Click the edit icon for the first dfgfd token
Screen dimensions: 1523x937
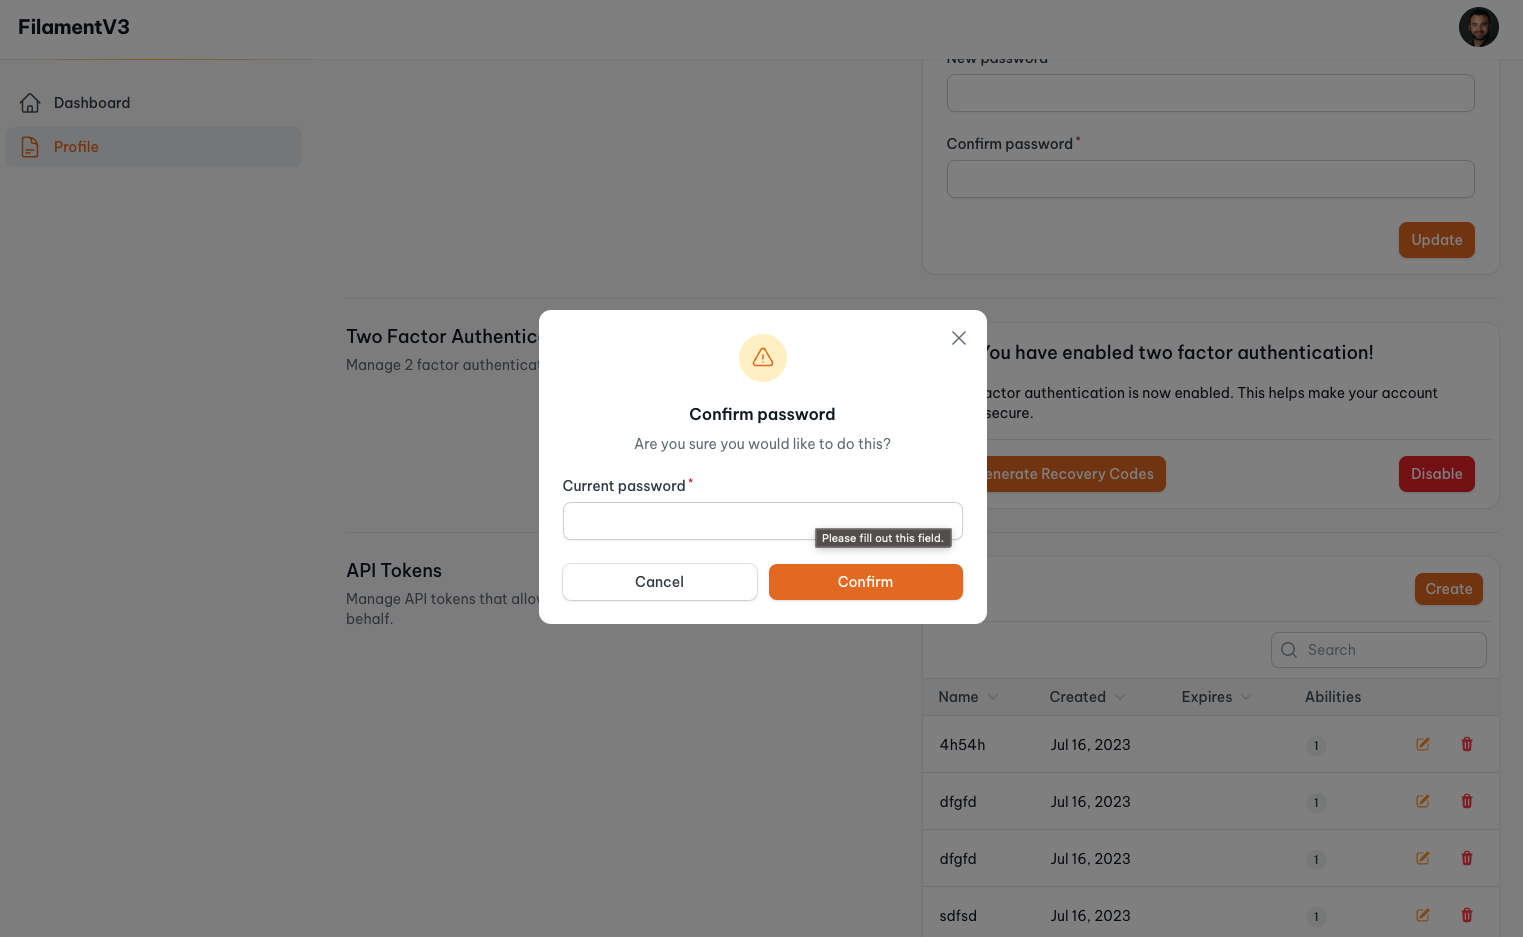tap(1422, 801)
